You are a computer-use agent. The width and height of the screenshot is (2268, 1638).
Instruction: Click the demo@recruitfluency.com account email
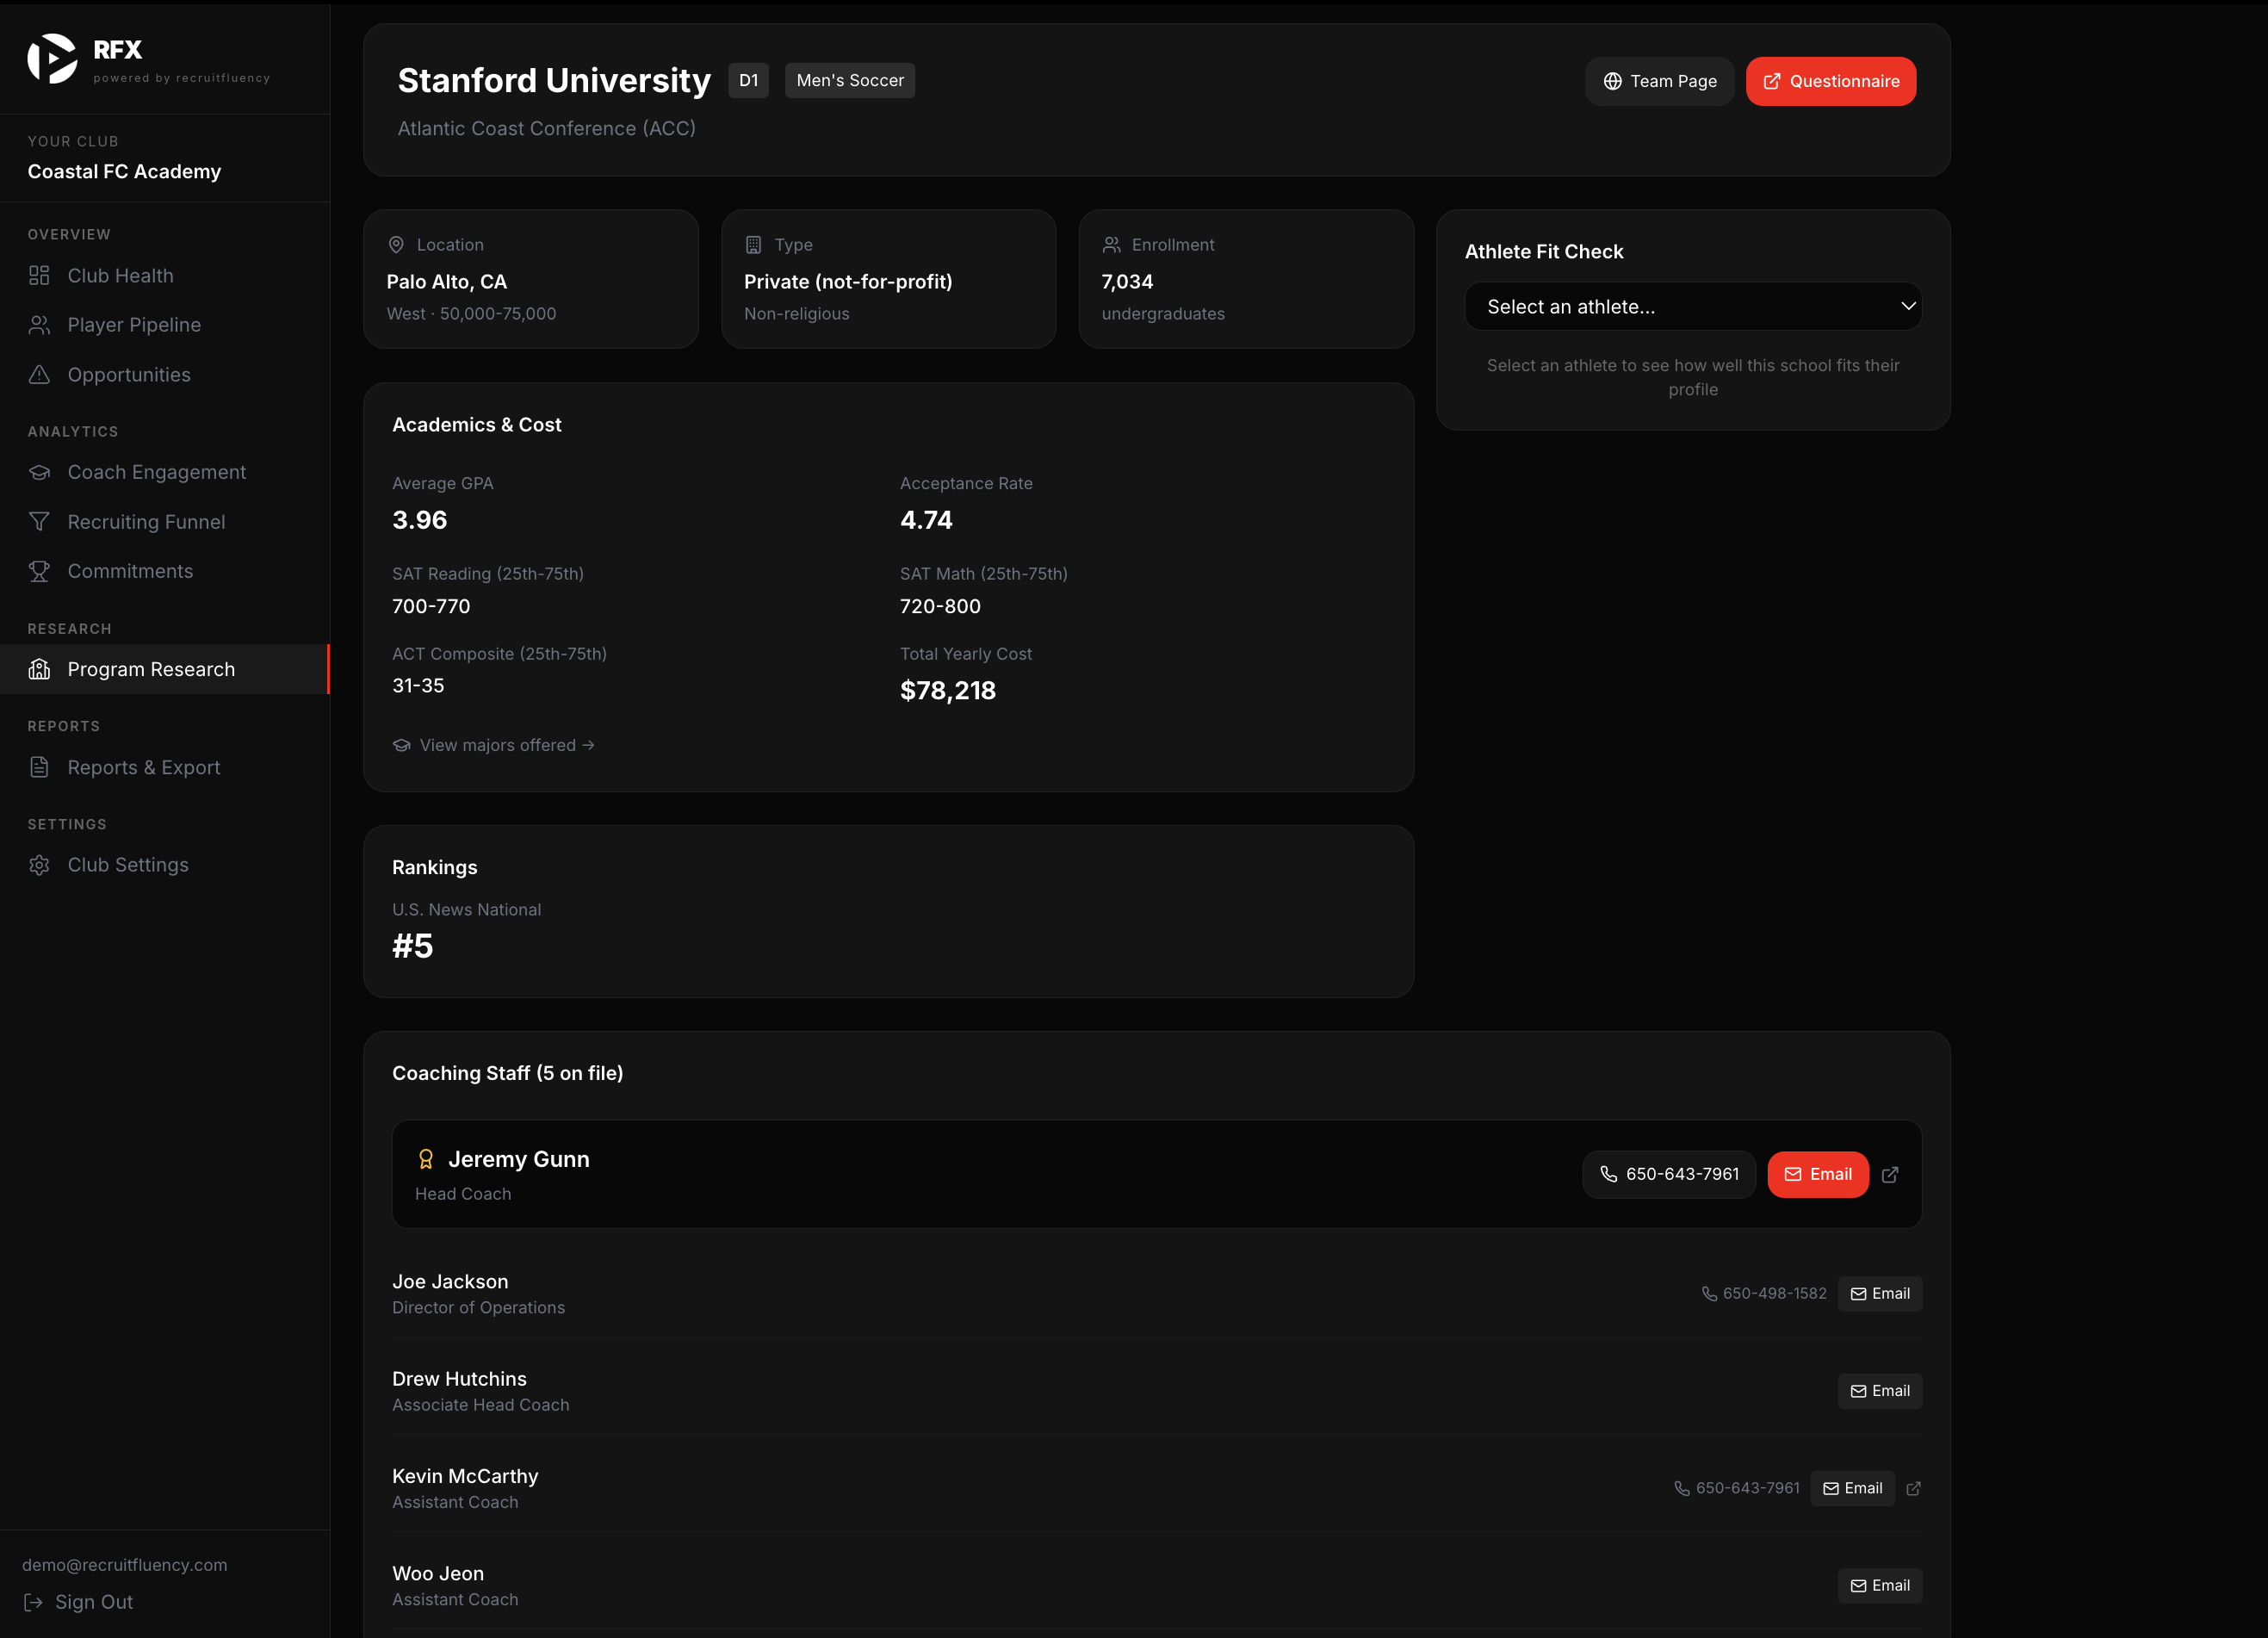point(124,1565)
